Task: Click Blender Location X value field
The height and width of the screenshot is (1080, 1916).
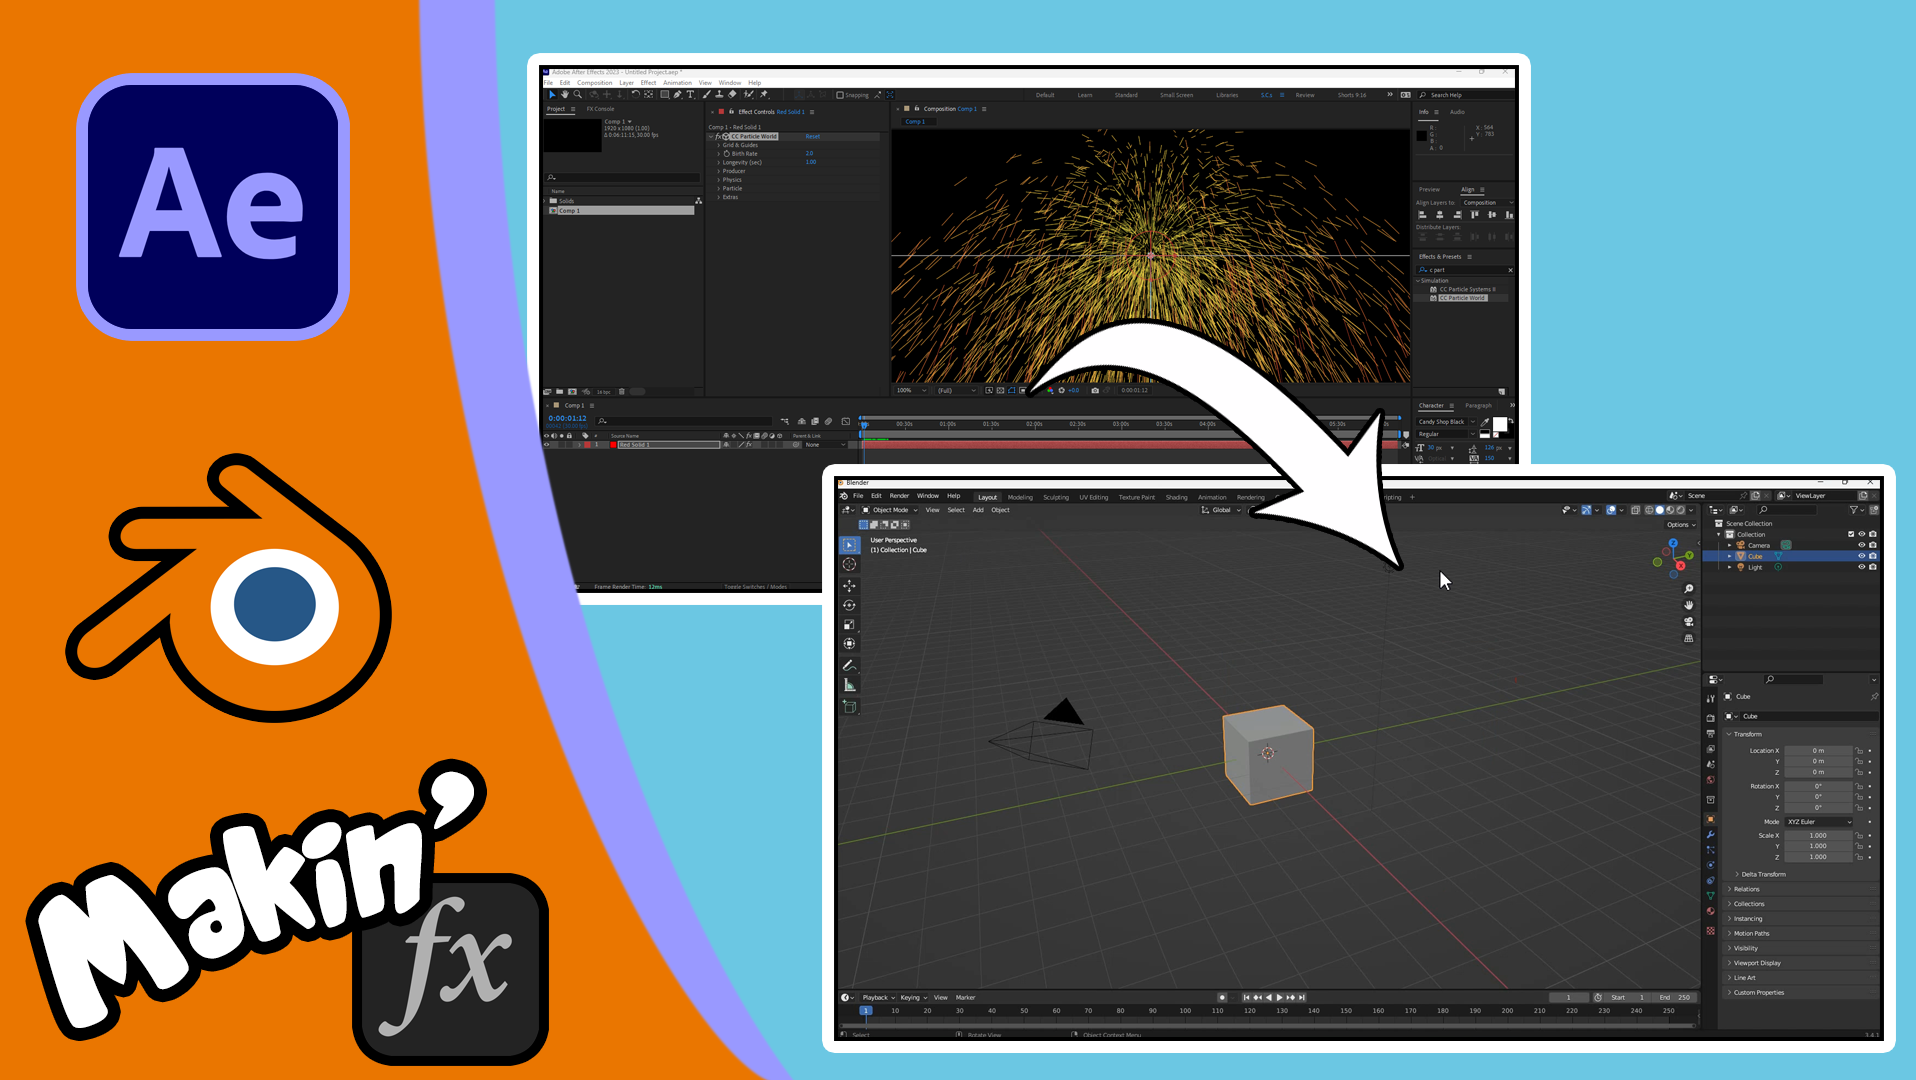Action: (x=1818, y=751)
